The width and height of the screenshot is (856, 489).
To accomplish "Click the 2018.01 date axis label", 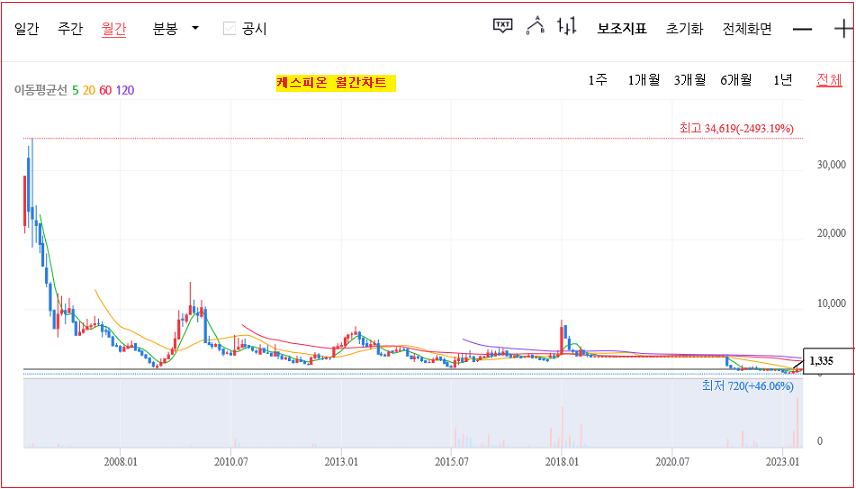I will [562, 462].
